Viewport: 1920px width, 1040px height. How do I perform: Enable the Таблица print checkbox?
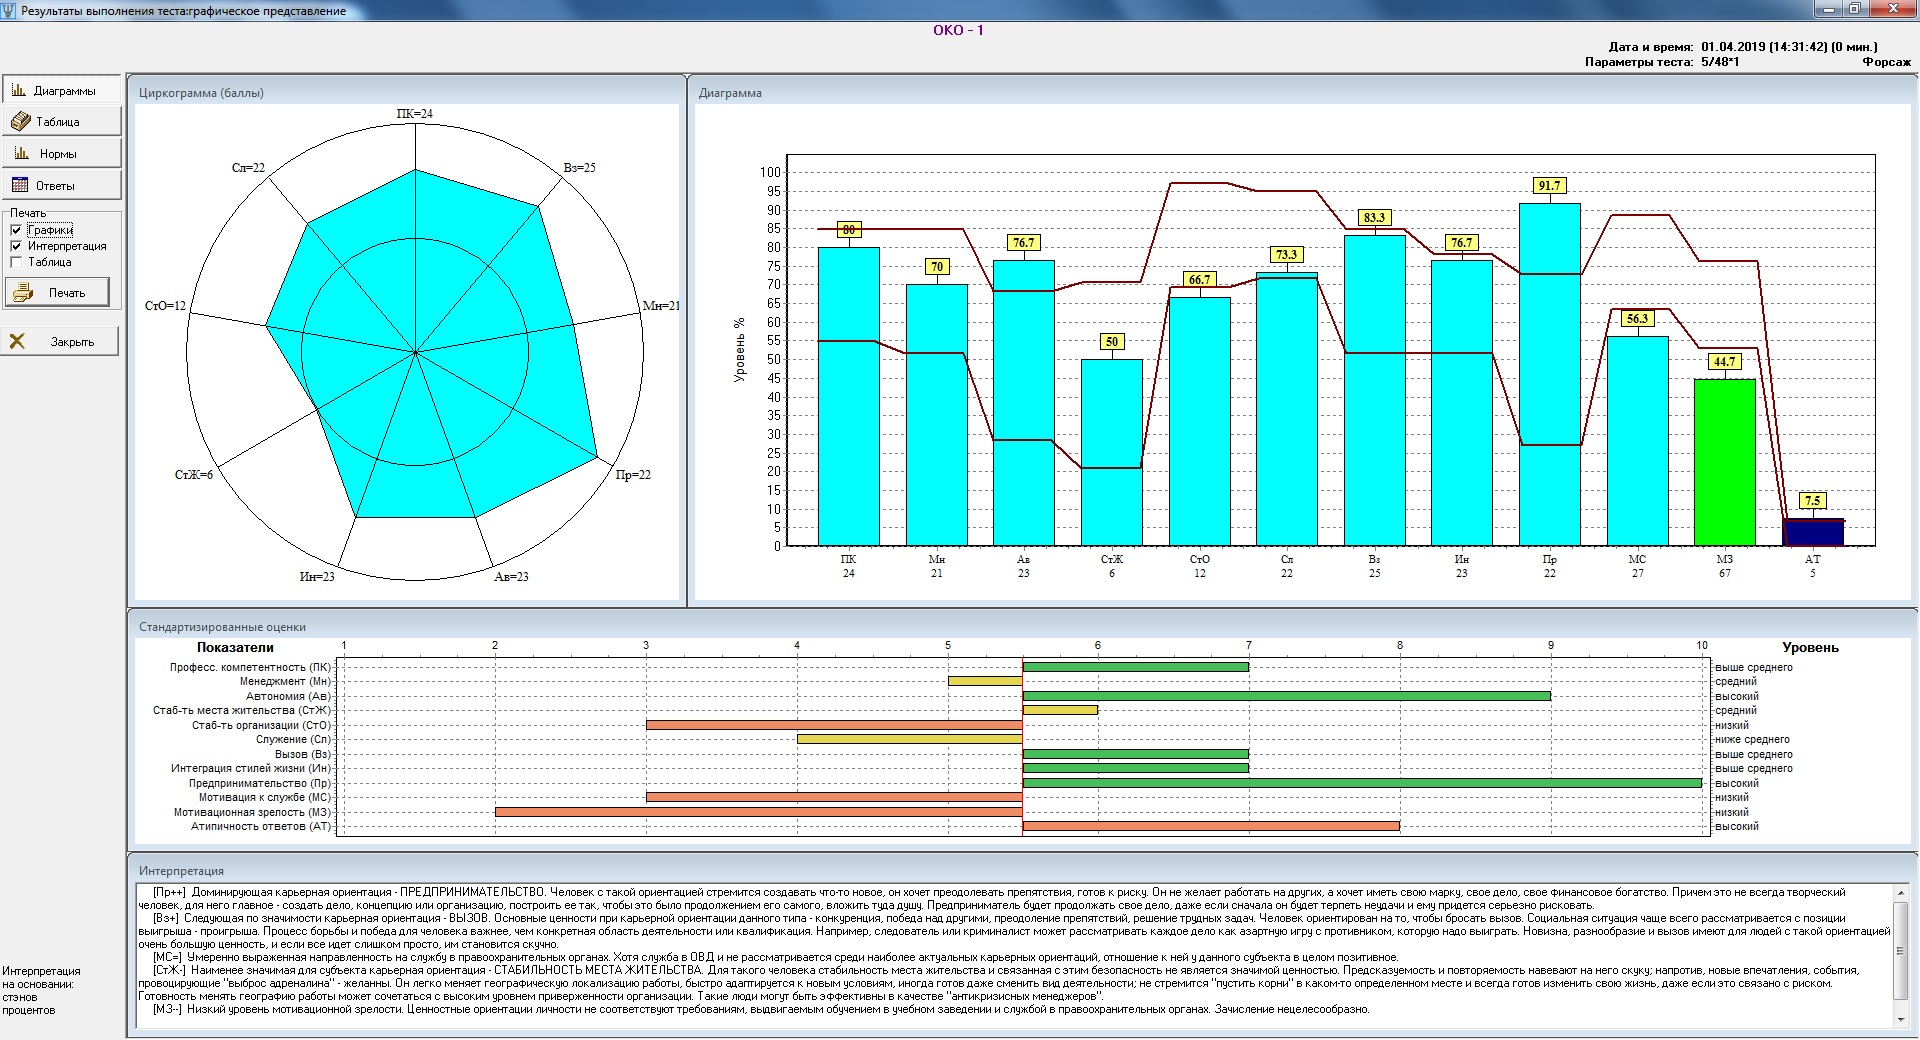16,262
